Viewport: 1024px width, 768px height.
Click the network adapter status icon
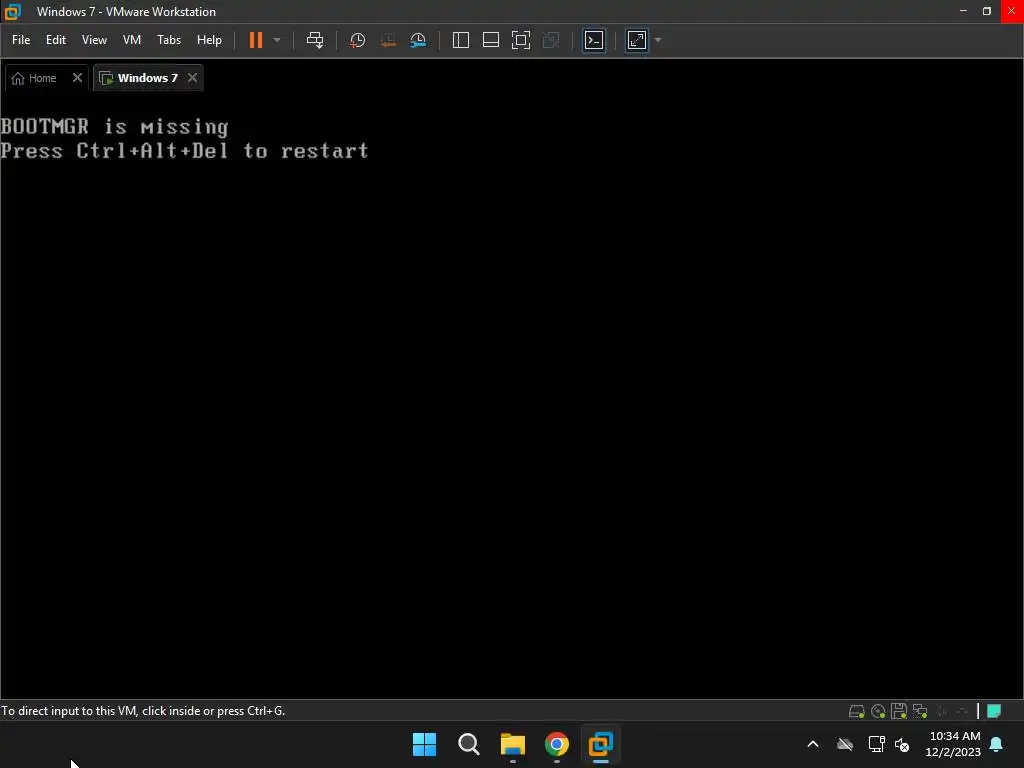[x=920, y=711]
